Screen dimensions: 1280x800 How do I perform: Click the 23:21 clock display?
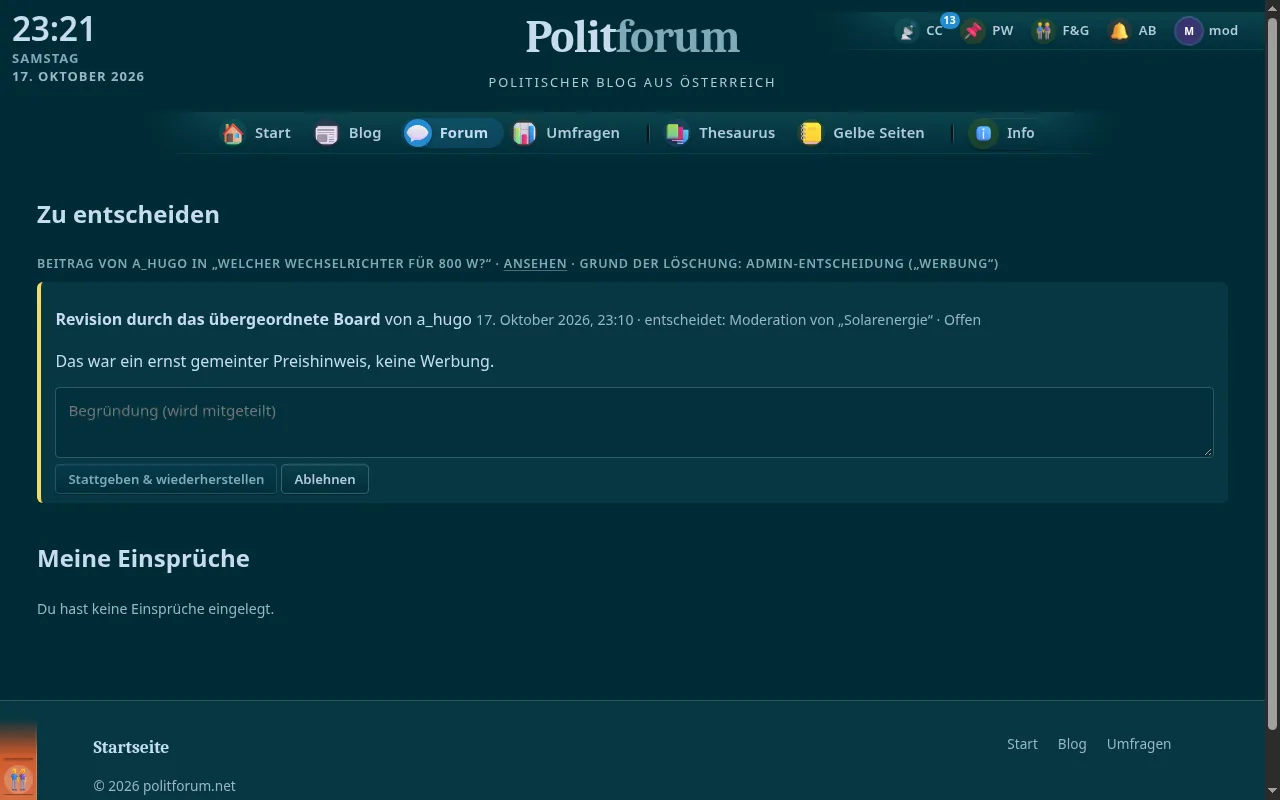[54, 29]
